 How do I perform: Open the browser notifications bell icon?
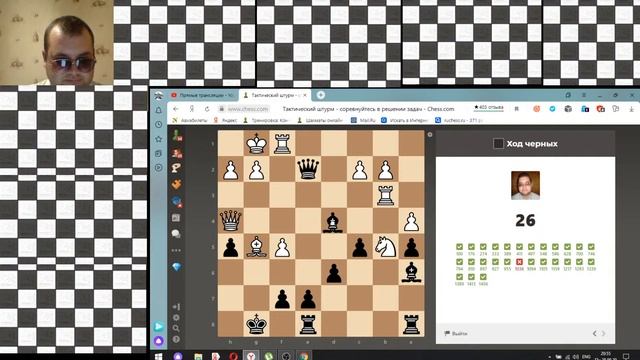tap(159, 110)
